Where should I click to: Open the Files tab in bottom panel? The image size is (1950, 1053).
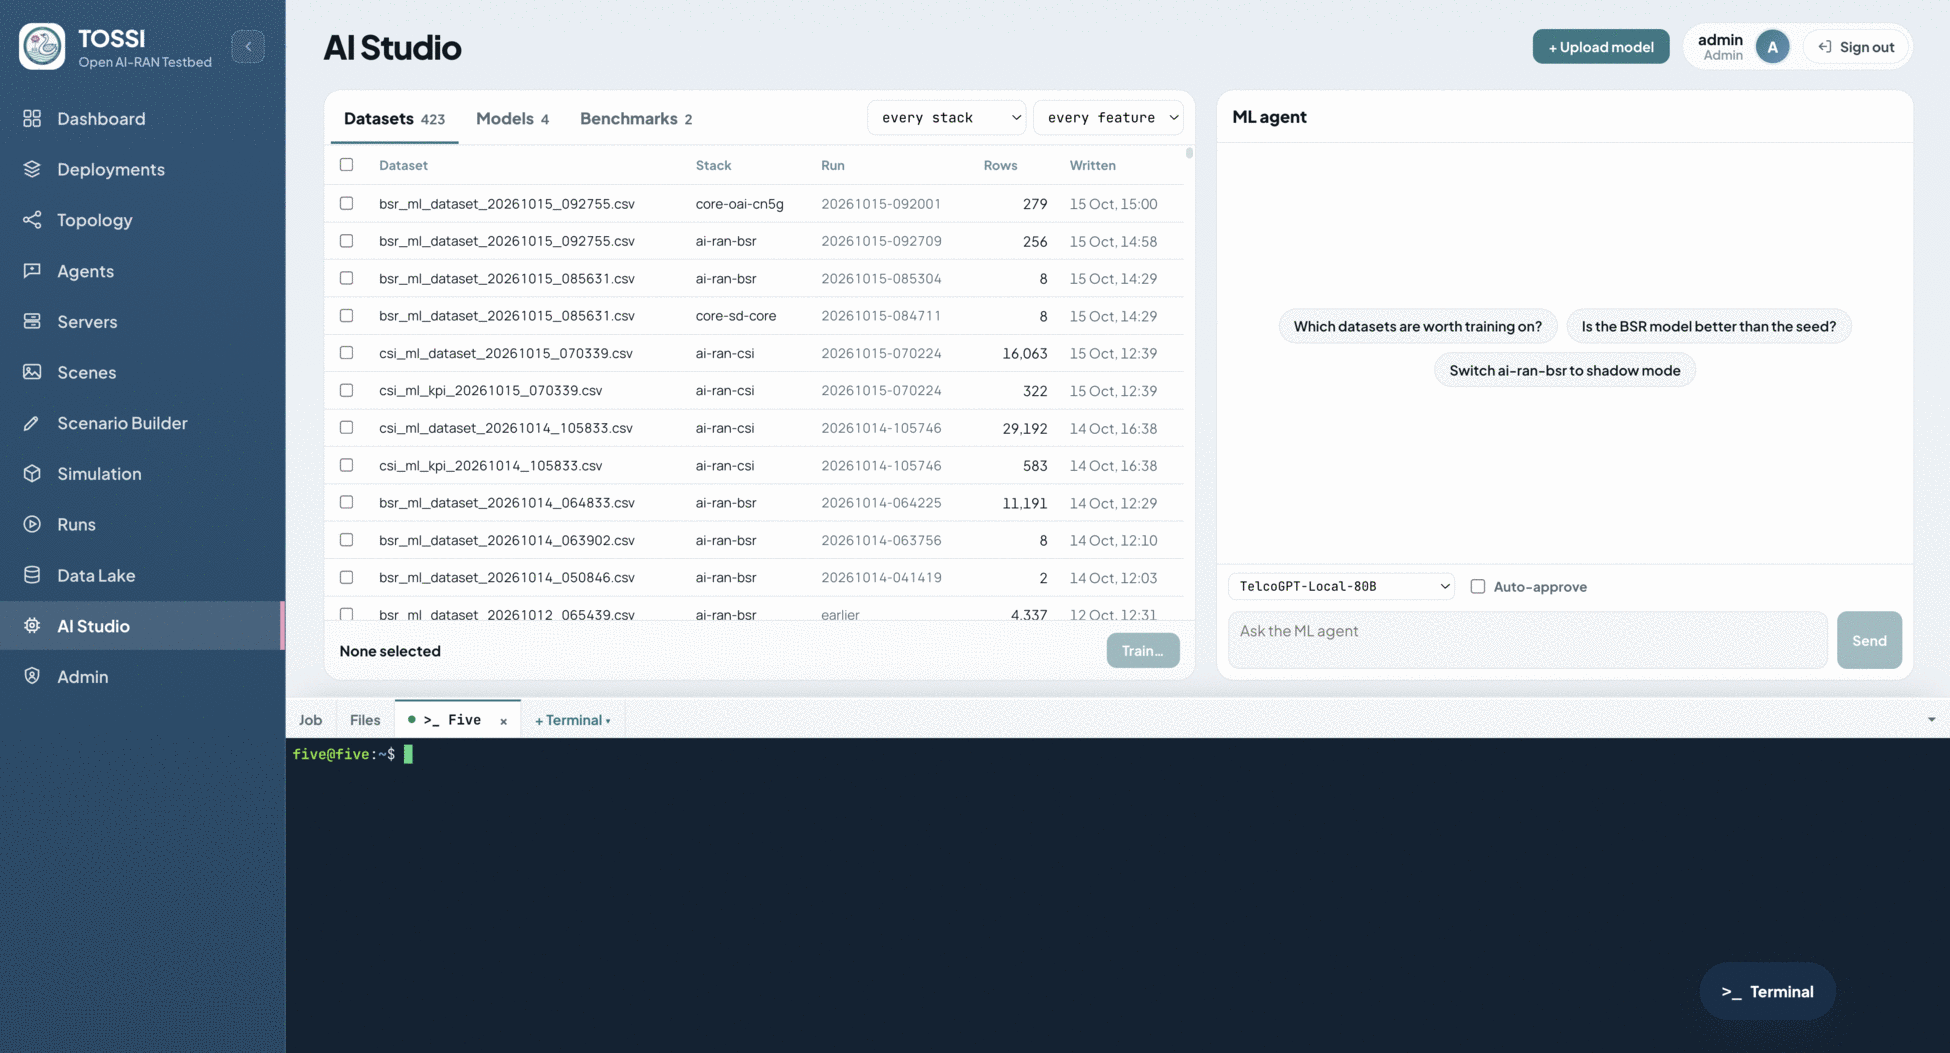point(365,720)
